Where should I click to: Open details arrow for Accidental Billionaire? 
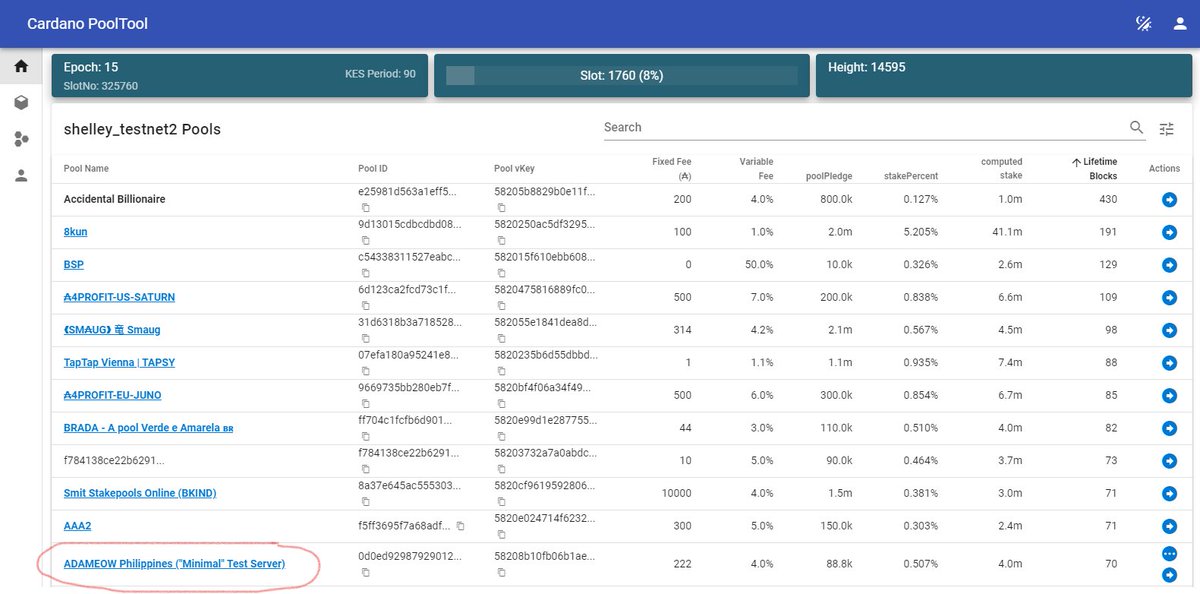pos(1169,200)
